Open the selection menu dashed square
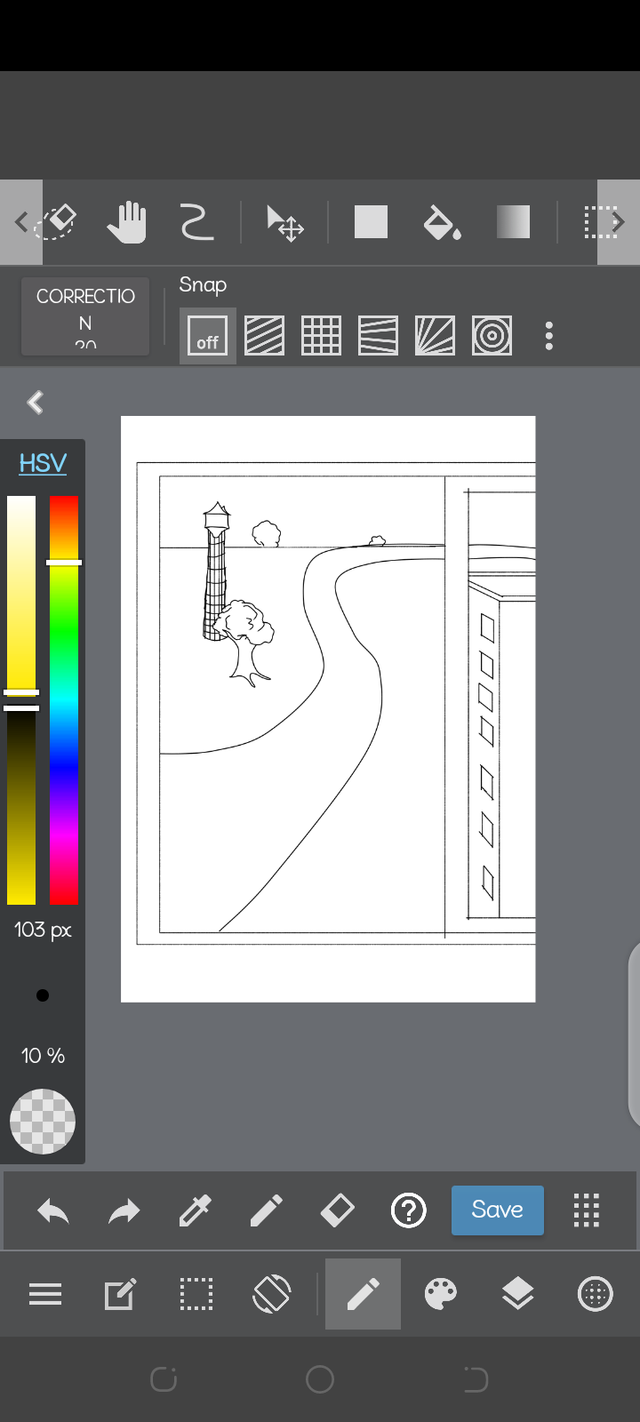The image size is (640, 1422). (x=196, y=1294)
